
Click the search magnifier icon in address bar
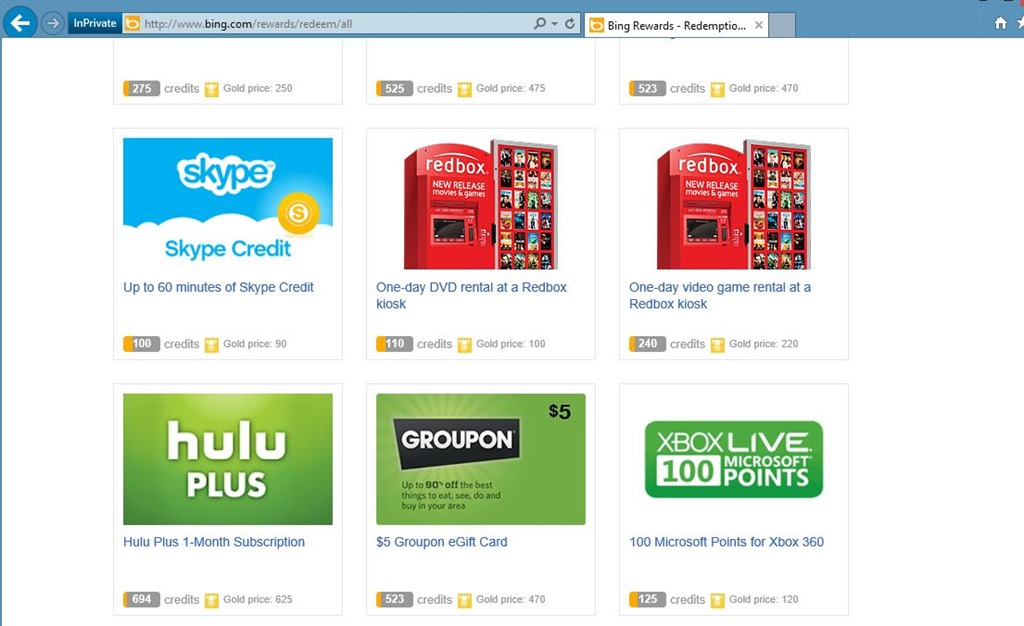coord(539,23)
